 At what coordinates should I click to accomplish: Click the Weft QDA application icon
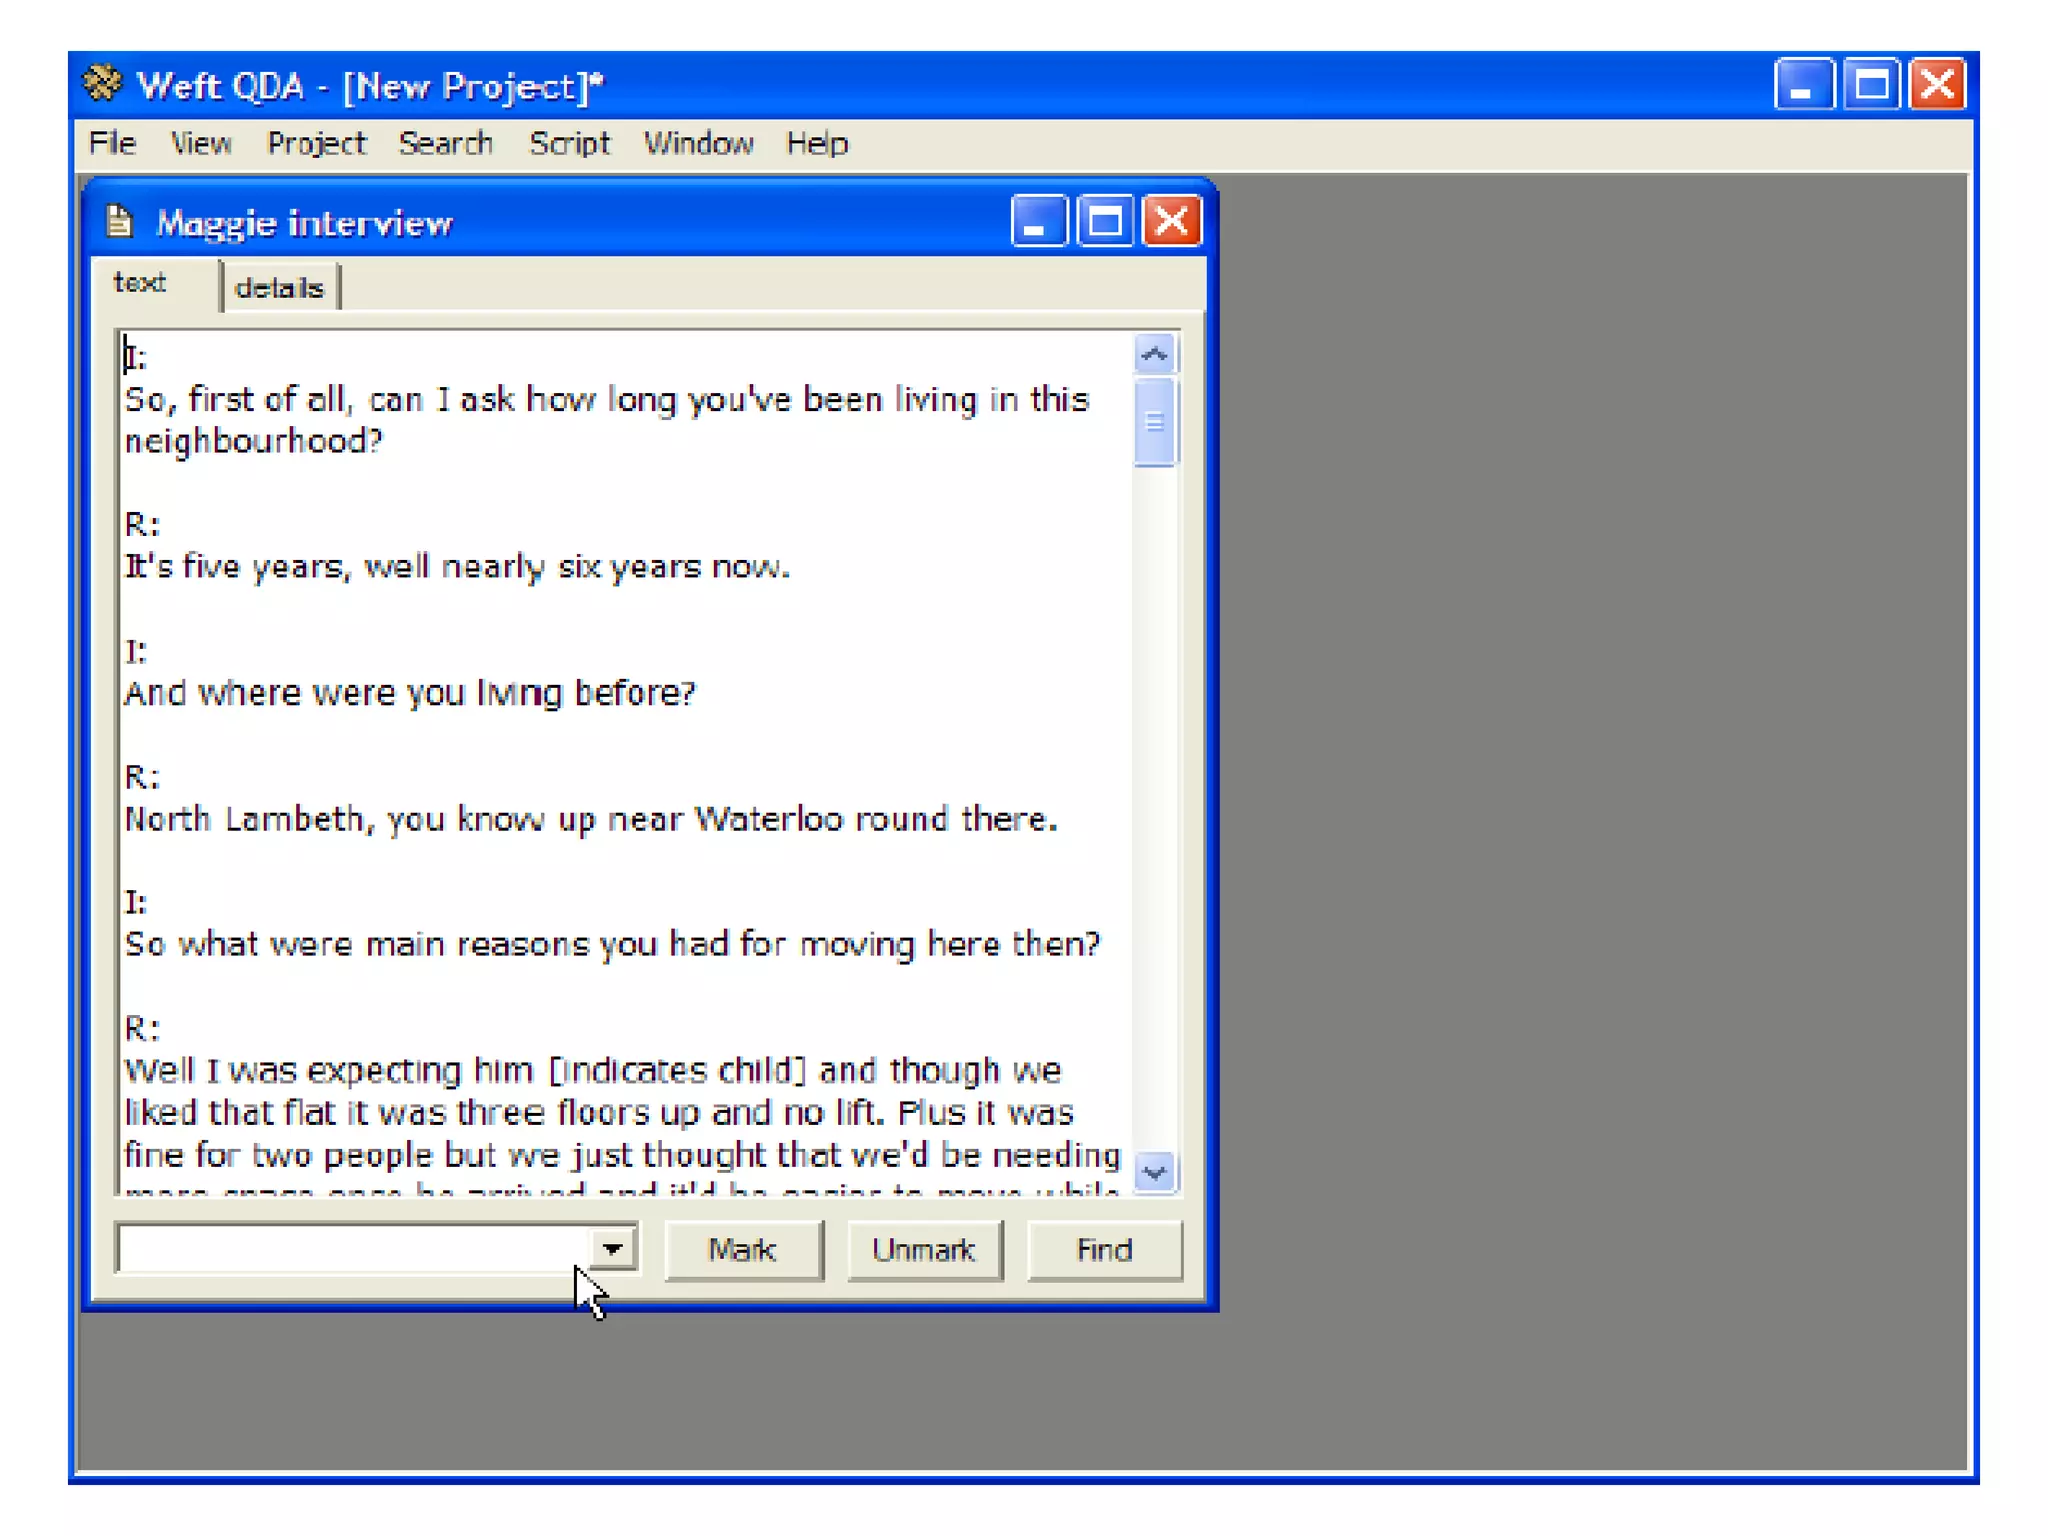point(102,84)
